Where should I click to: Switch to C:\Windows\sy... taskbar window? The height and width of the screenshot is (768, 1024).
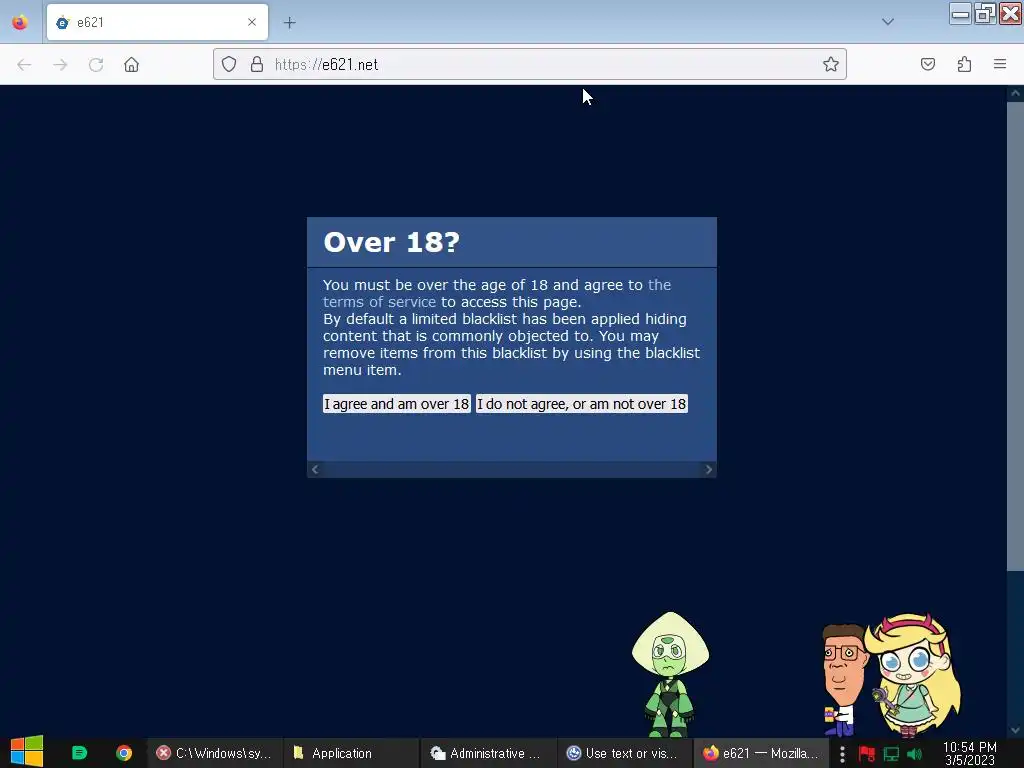click(214, 753)
